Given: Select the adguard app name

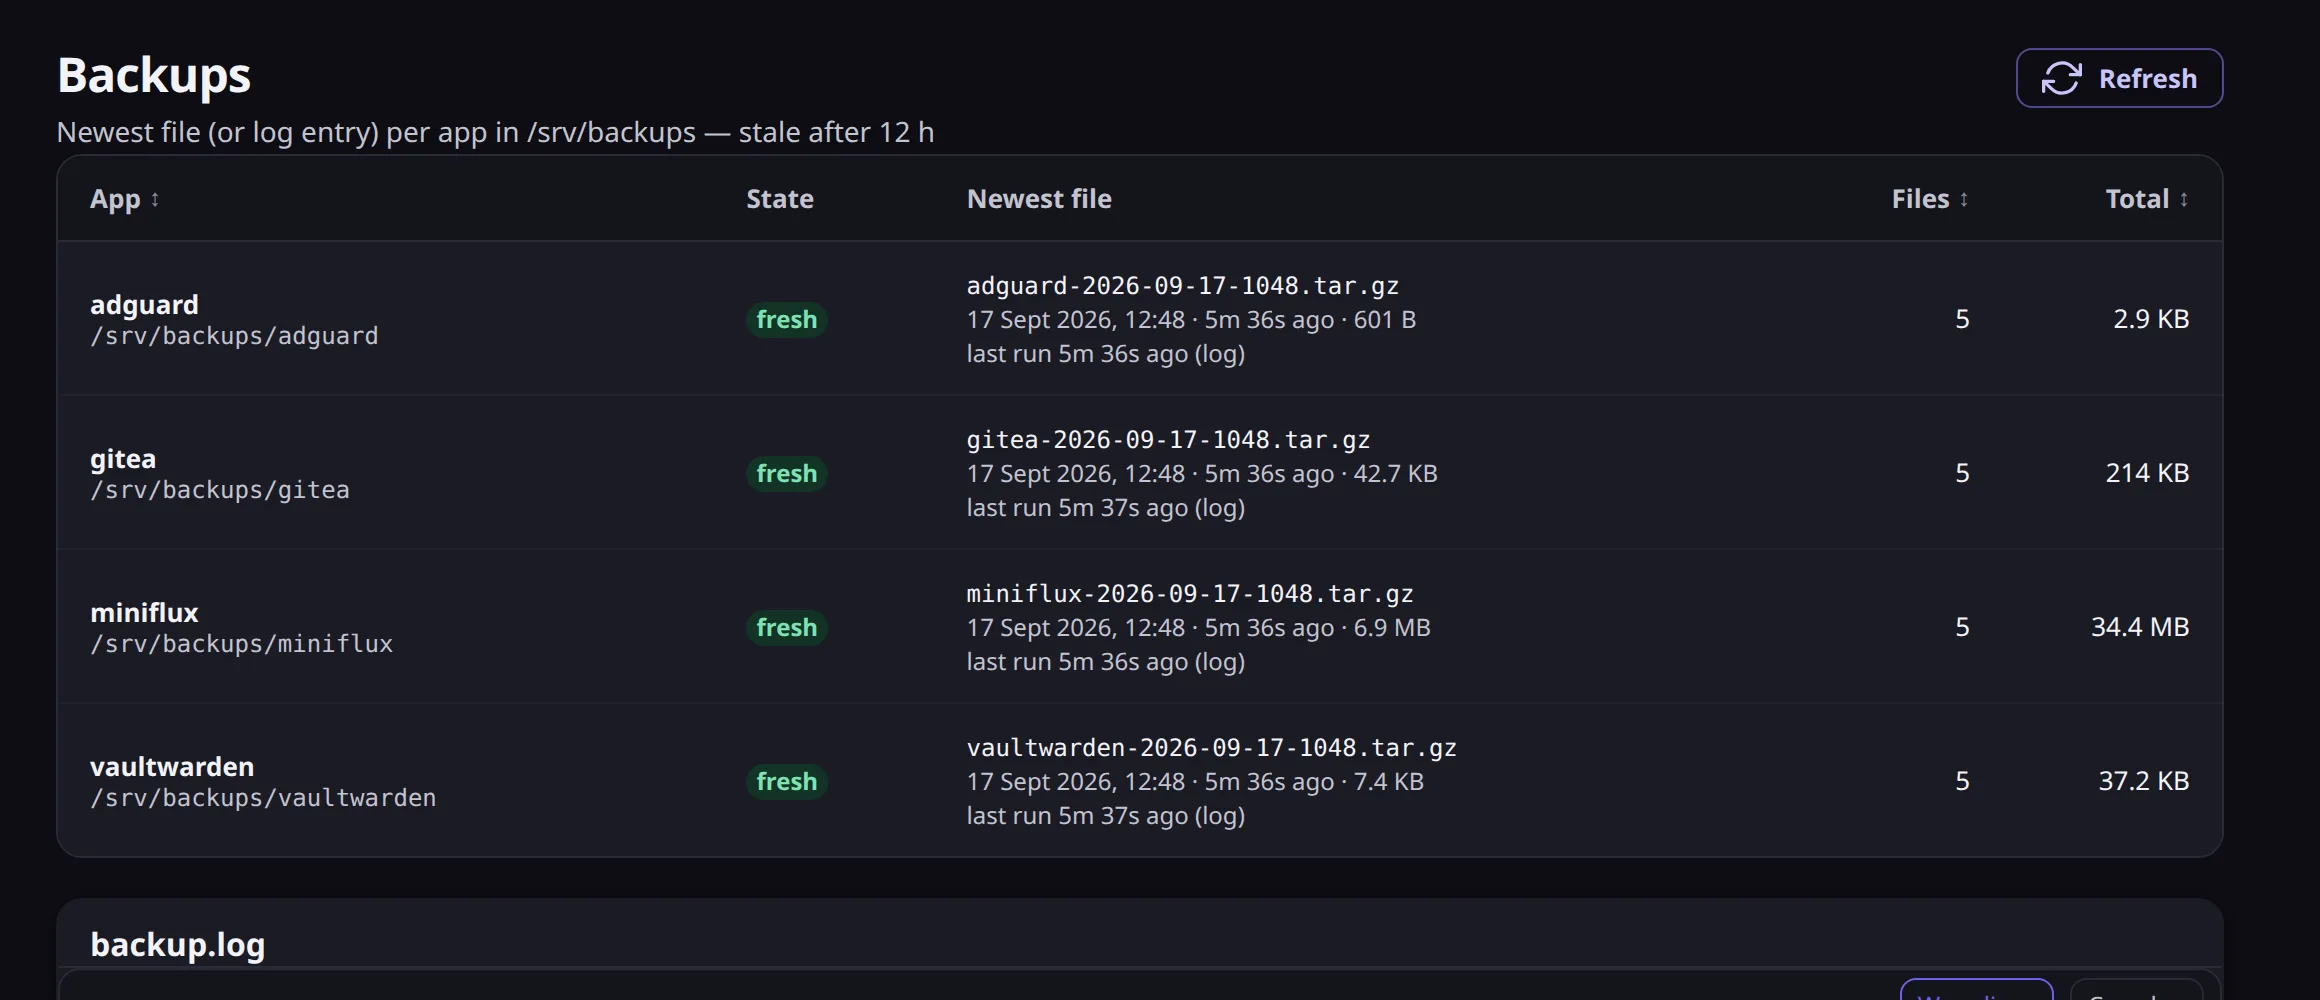Looking at the screenshot, I should click(x=144, y=304).
